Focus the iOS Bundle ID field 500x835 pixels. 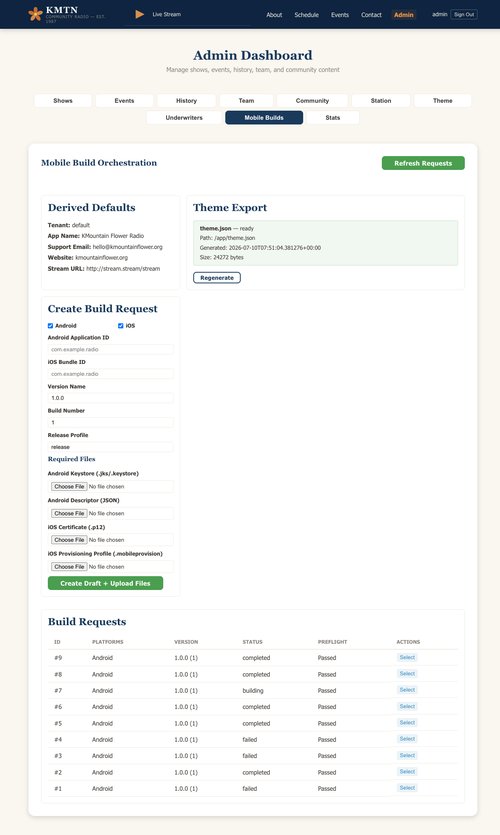pos(110,374)
